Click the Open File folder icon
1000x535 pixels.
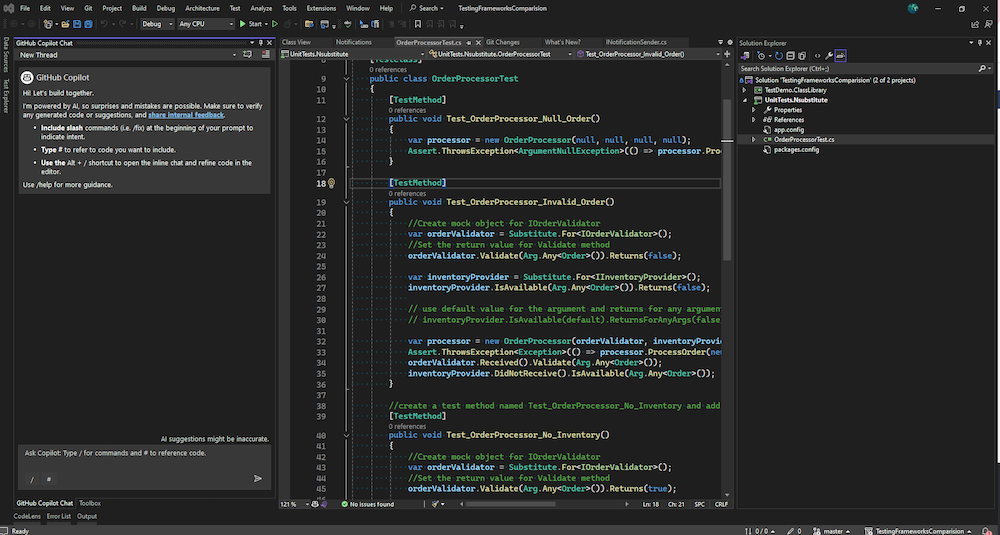65,24
